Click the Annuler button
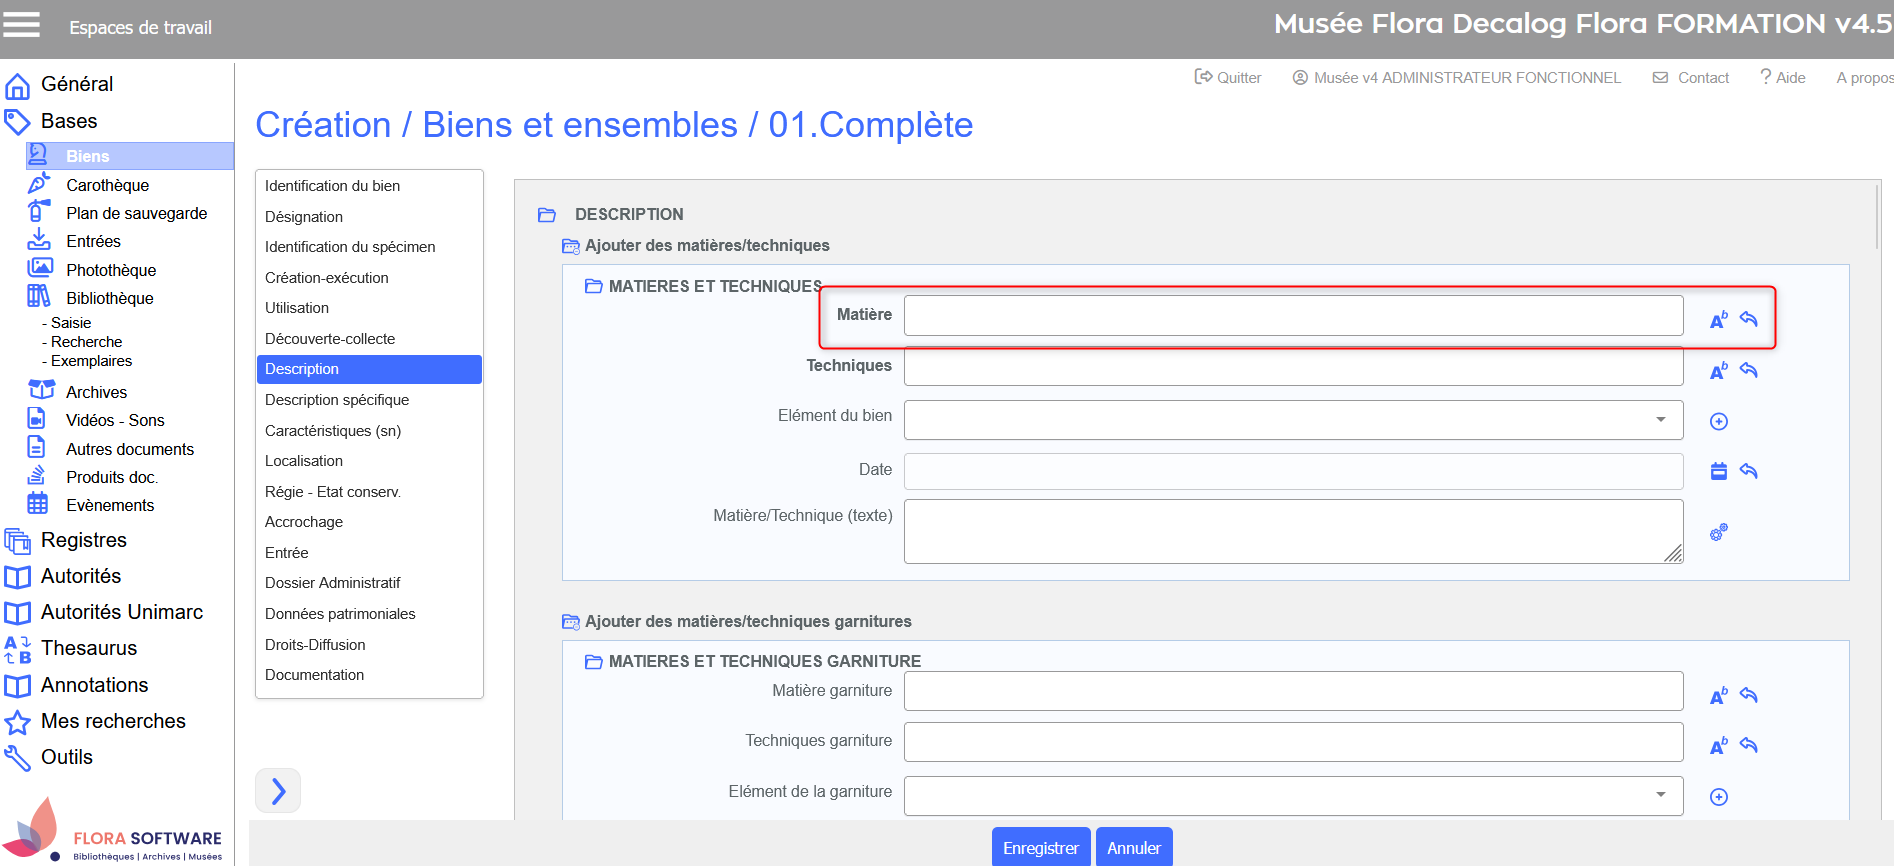 (1133, 848)
